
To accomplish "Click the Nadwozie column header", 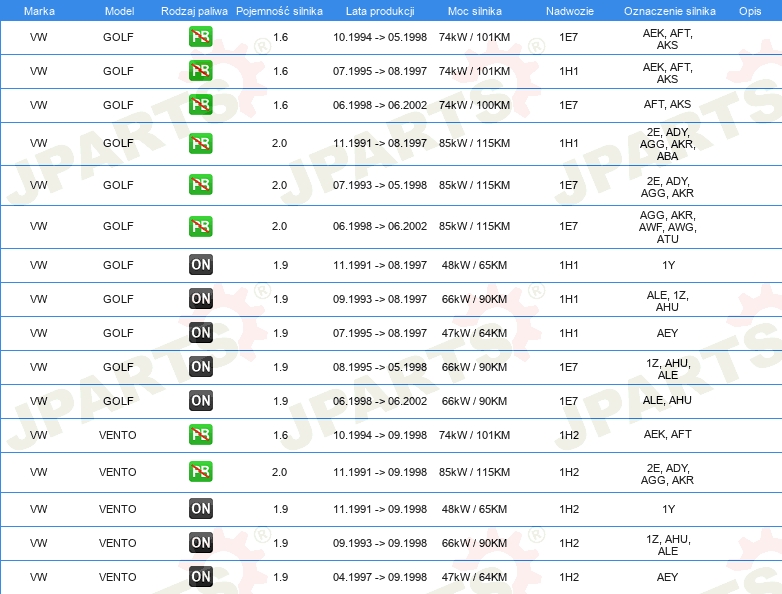I will 570,11.
